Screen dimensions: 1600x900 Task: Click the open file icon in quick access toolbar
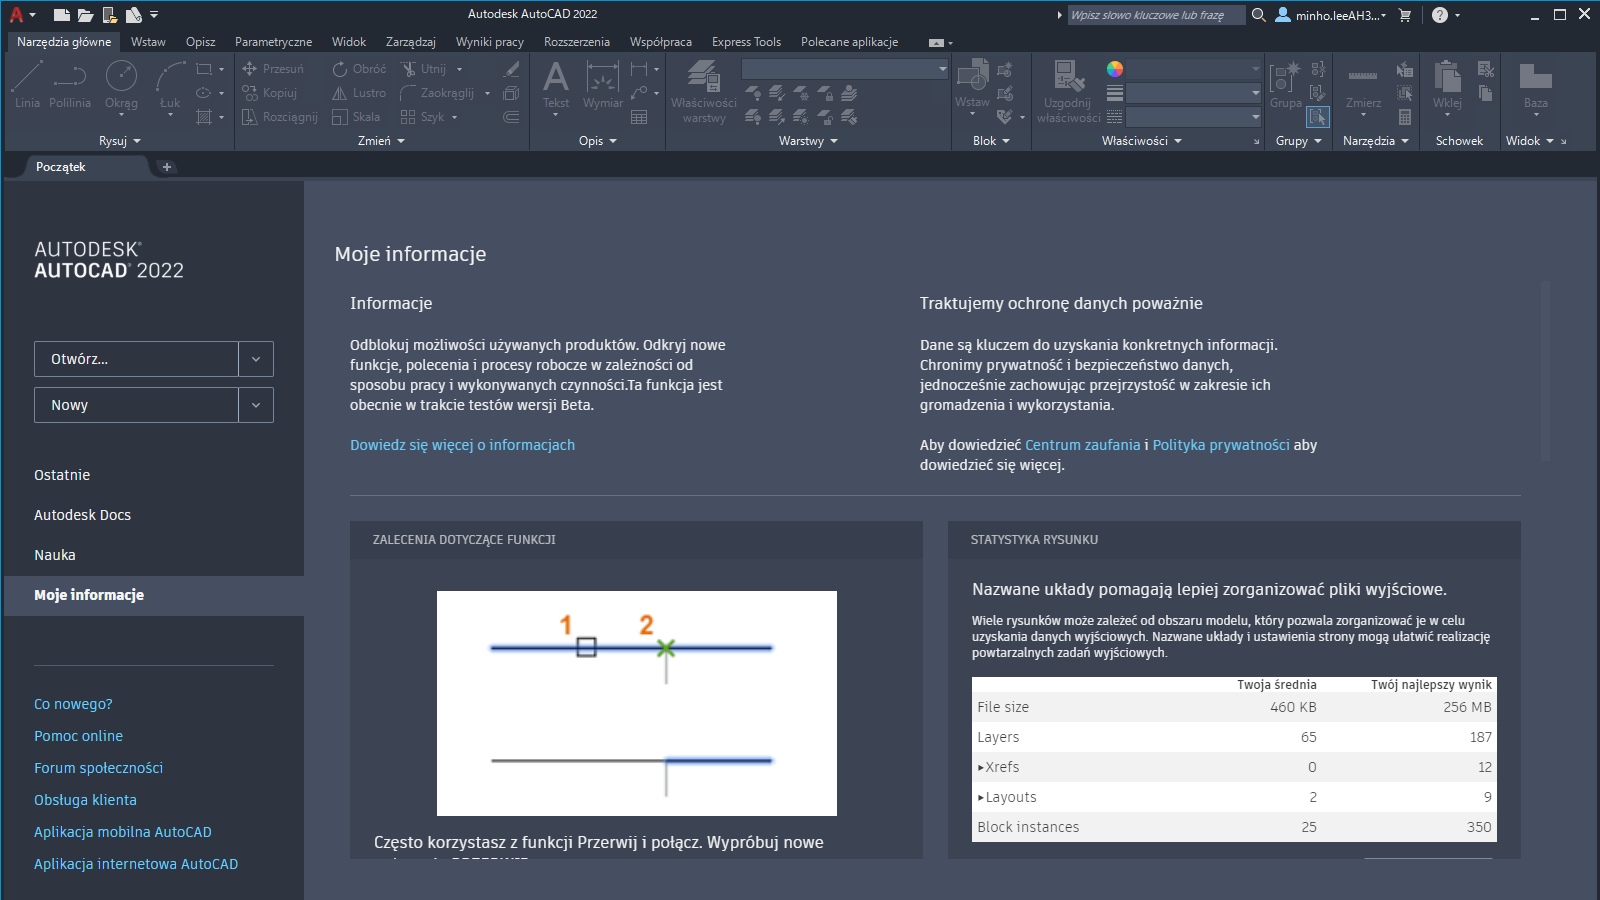[x=86, y=15]
